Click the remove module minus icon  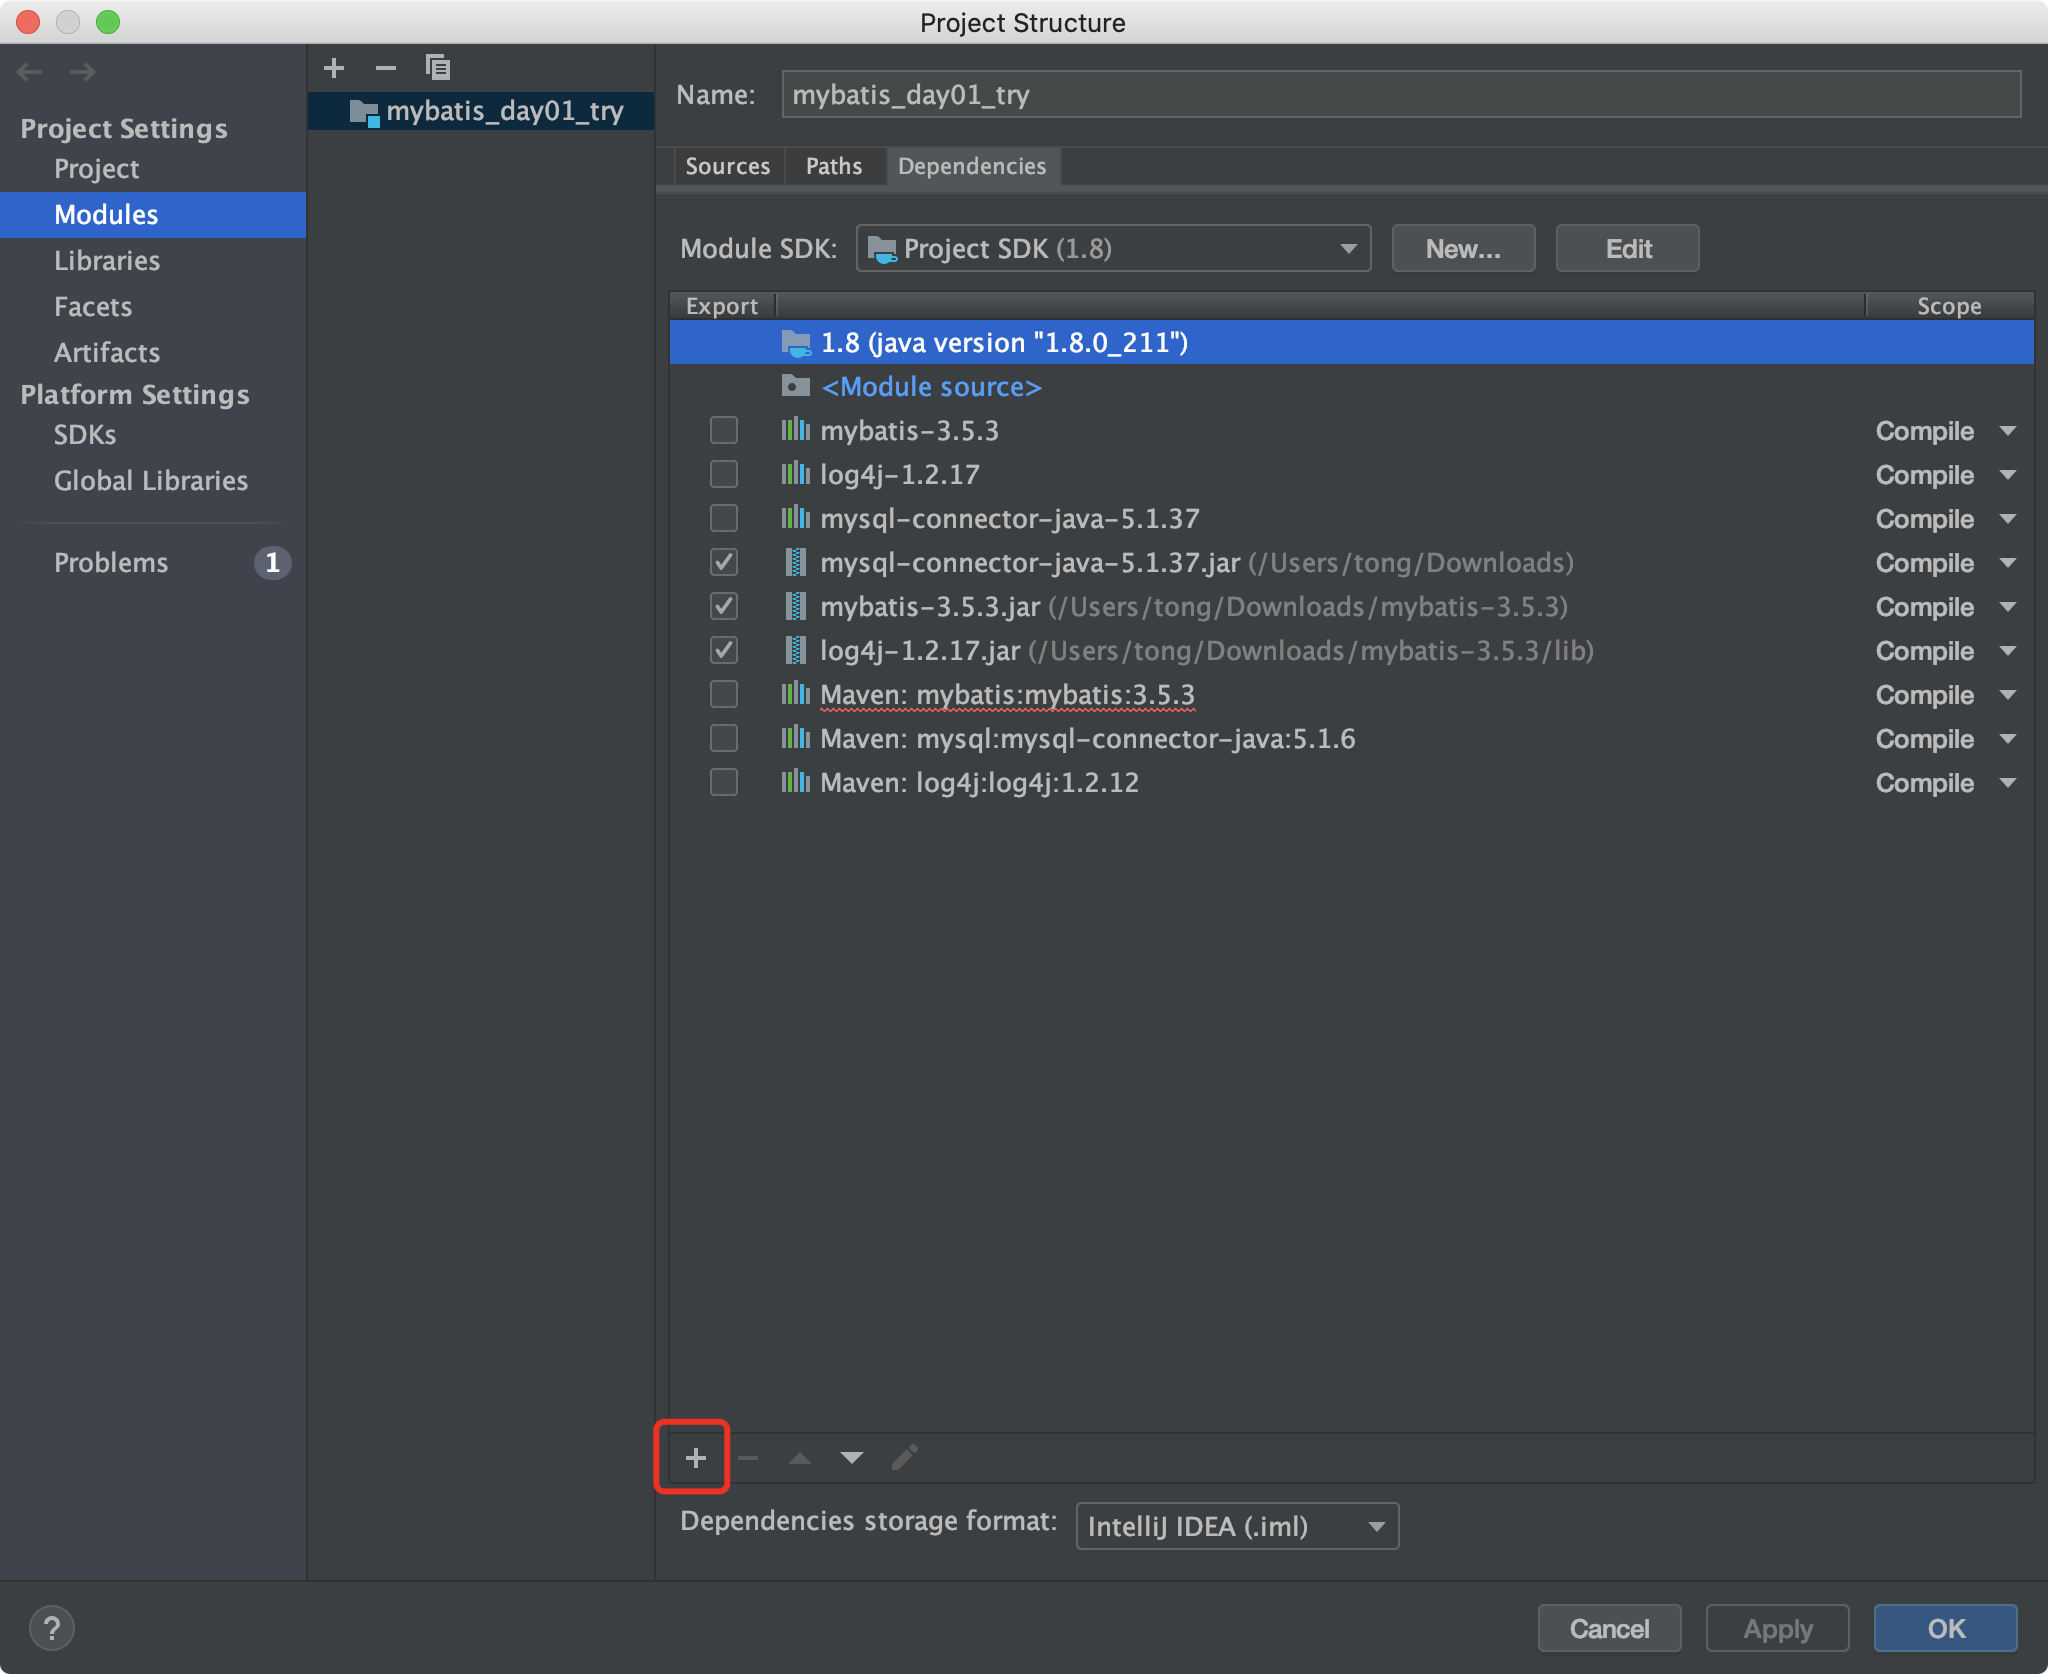[x=386, y=68]
